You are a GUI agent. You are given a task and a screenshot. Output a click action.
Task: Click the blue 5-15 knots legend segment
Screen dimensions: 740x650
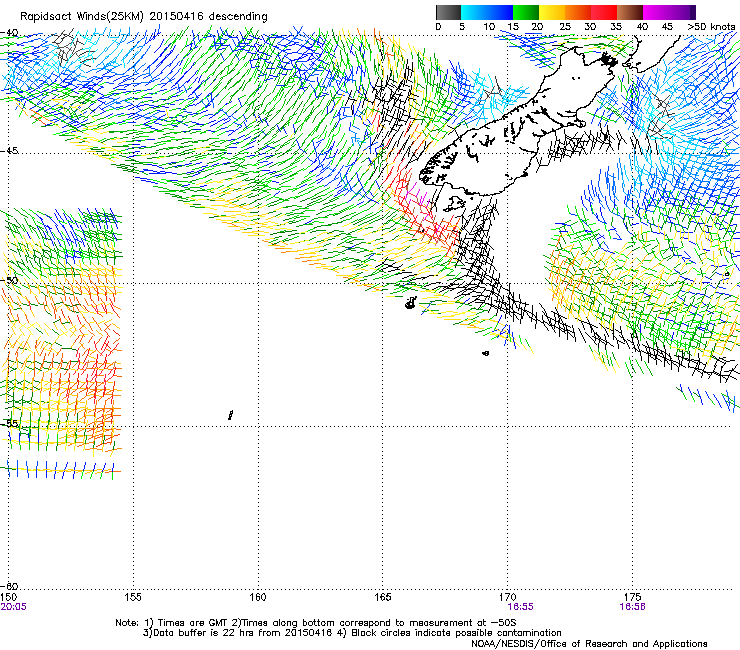point(487,12)
